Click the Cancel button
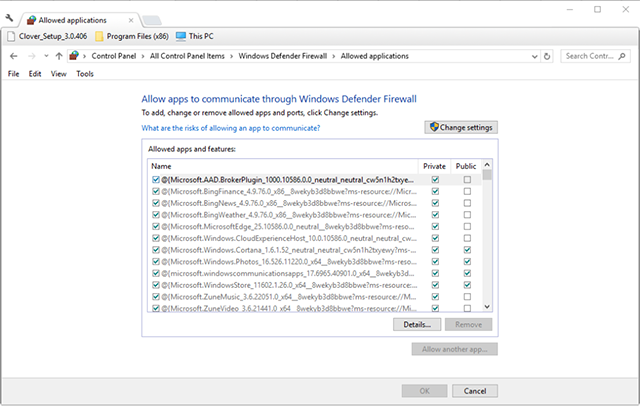This screenshot has height=406, width=640. [475, 391]
